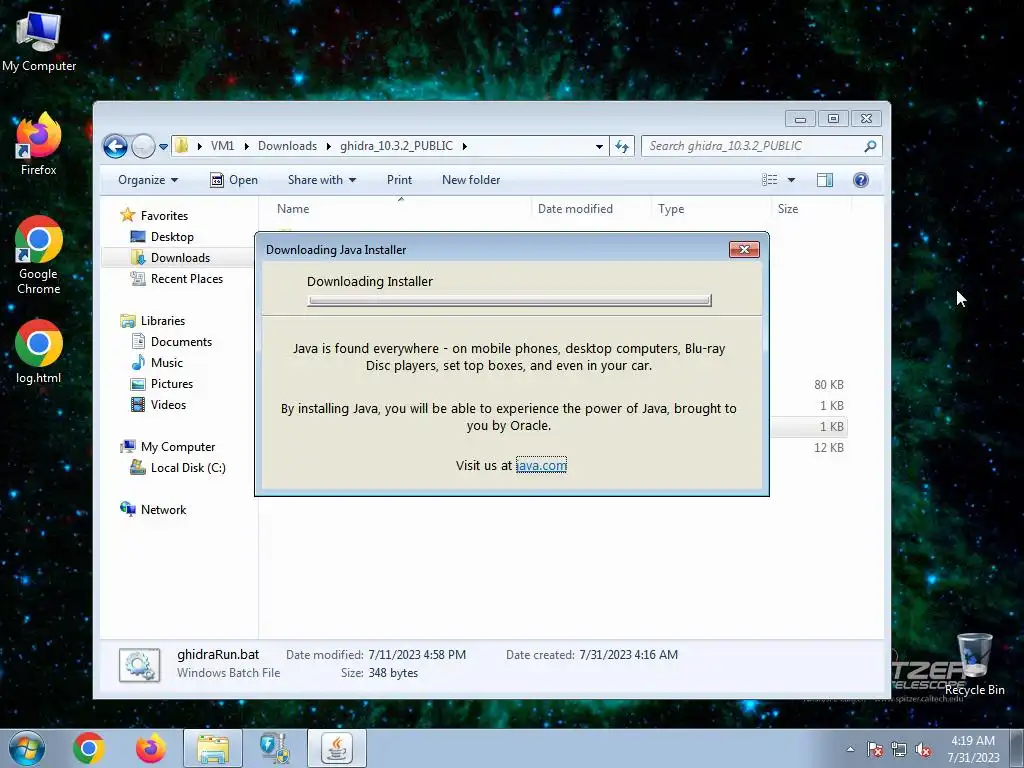1024x768 pixels.
Task: Open Firefox from taskbar
Action: [150, 748]
